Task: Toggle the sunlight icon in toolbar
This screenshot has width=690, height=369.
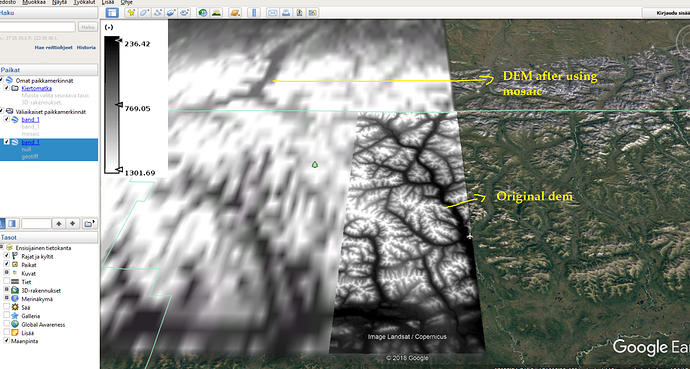Action: point(216,13)
